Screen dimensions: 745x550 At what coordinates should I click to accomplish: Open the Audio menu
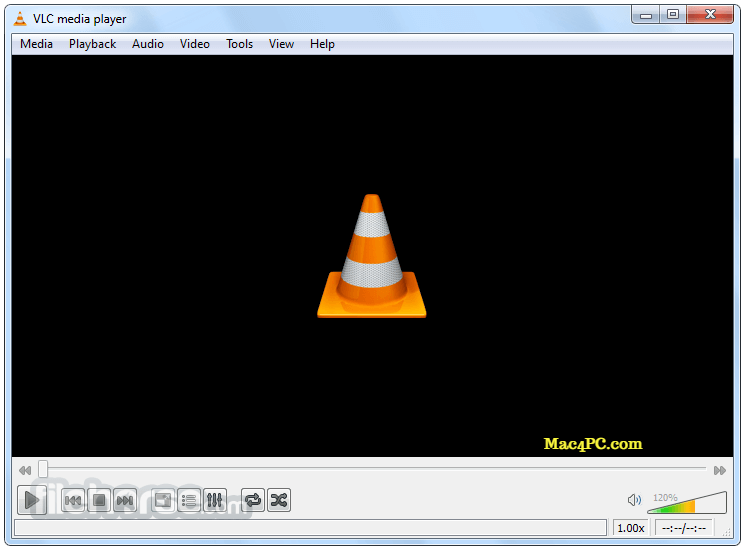(x=148, y=44)
